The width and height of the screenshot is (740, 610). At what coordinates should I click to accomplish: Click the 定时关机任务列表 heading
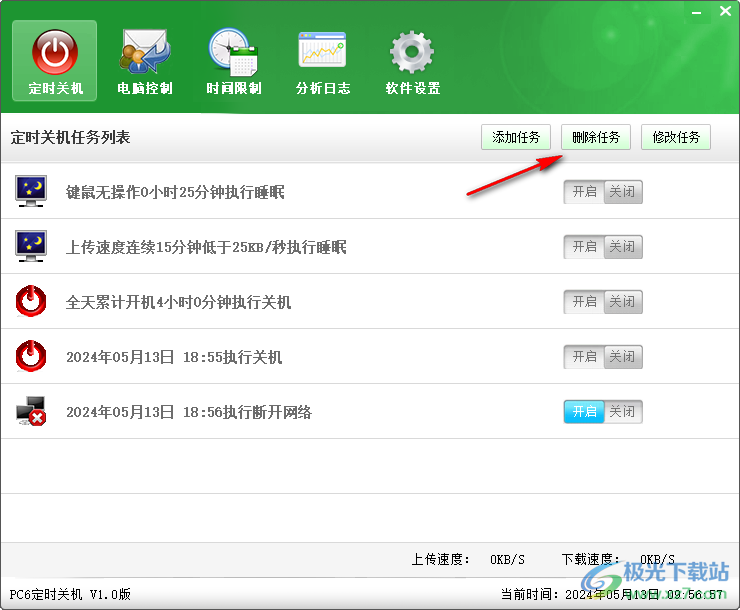pos(70,138)
